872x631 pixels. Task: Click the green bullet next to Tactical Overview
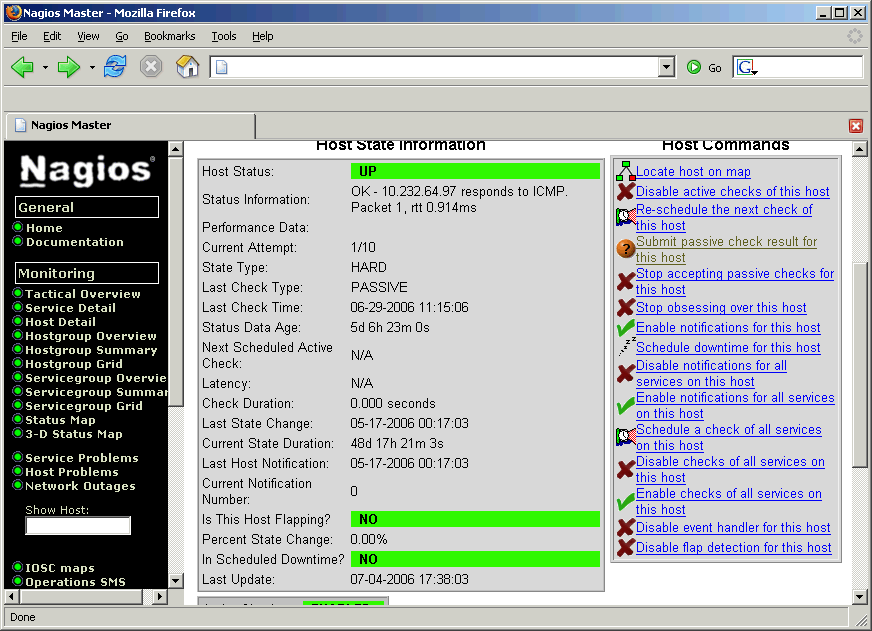coord(18,293)
